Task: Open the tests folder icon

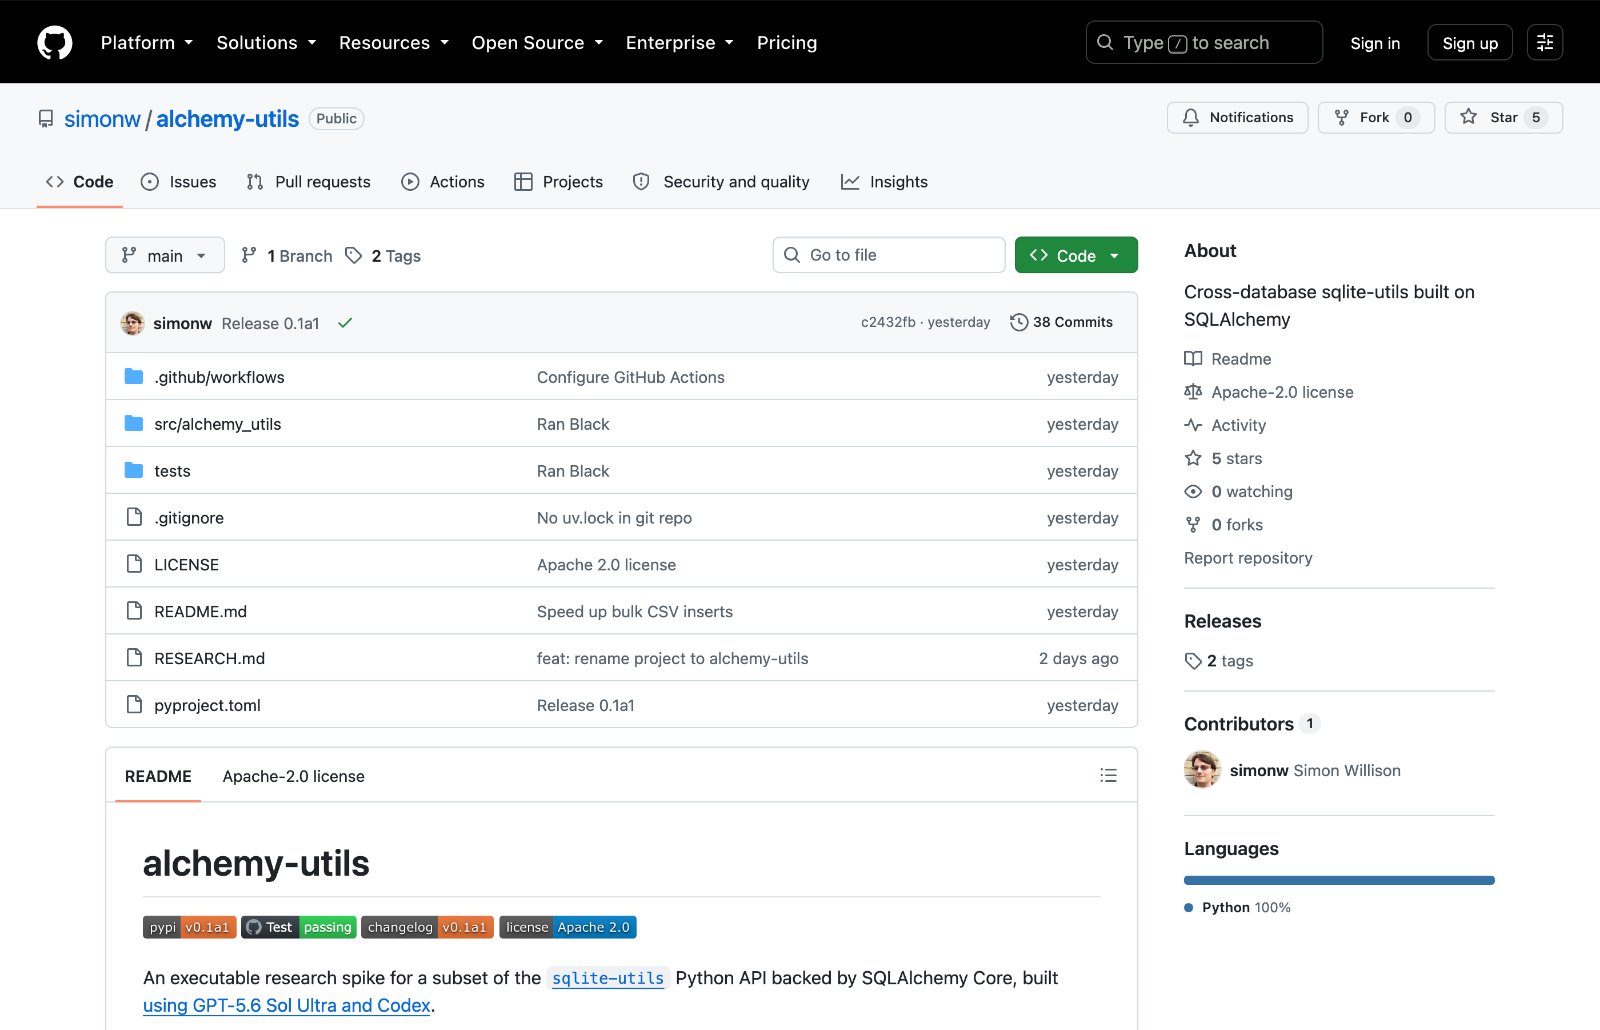Action: click(134, 470)
